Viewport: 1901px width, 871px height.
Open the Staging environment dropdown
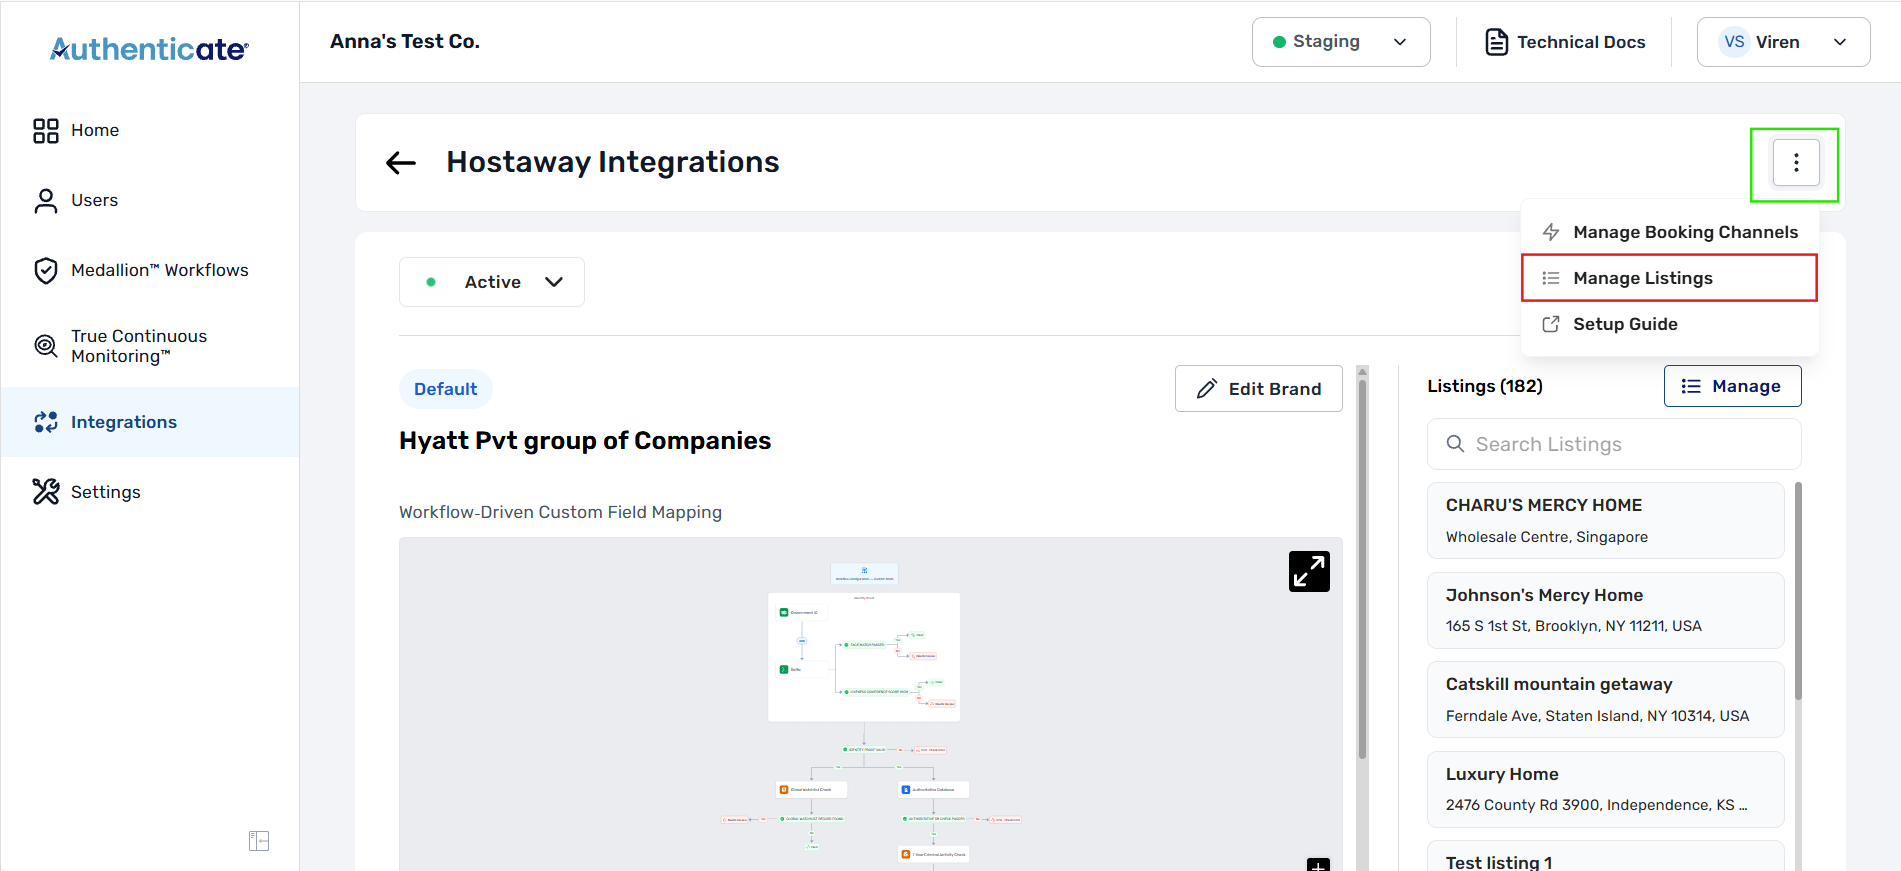point(1341,42)
